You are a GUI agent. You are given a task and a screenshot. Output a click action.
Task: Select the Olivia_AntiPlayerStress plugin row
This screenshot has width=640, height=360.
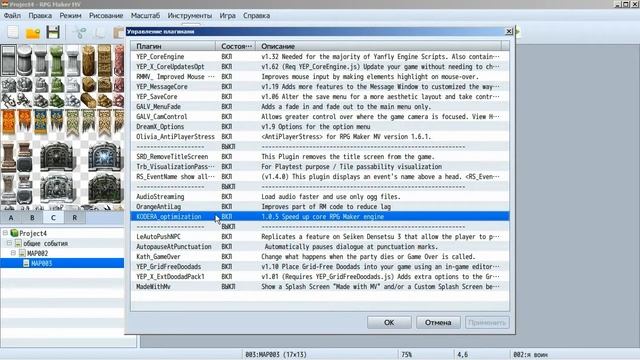[320, 136]
